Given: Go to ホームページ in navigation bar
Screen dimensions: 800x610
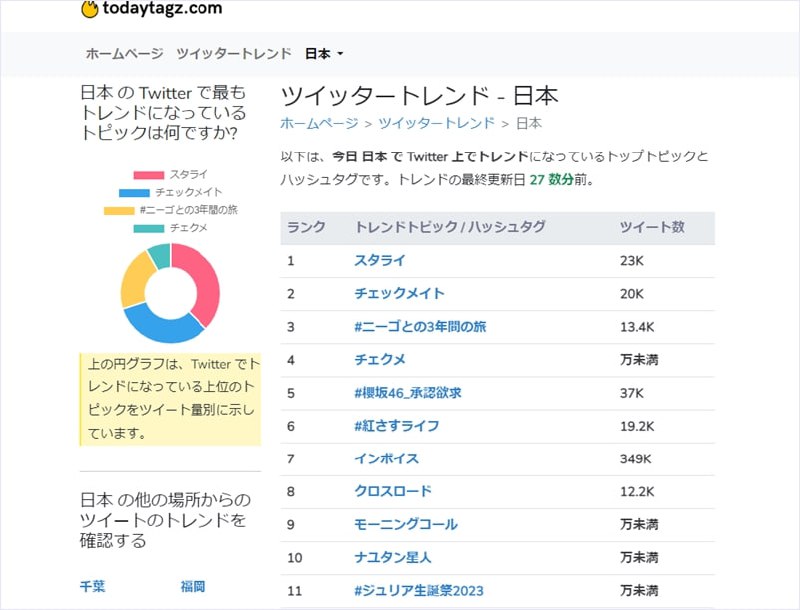Looking at the screenshot, I should 124,54.
